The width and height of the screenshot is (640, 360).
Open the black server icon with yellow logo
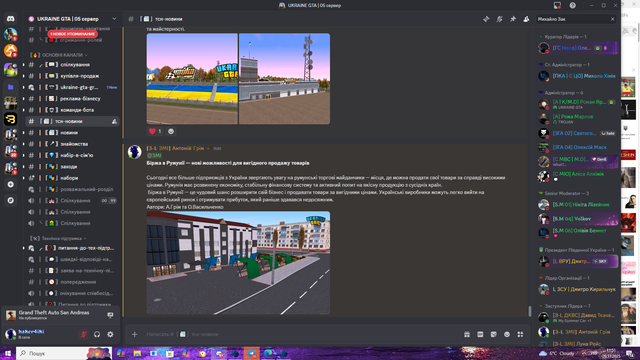point(11,119)
